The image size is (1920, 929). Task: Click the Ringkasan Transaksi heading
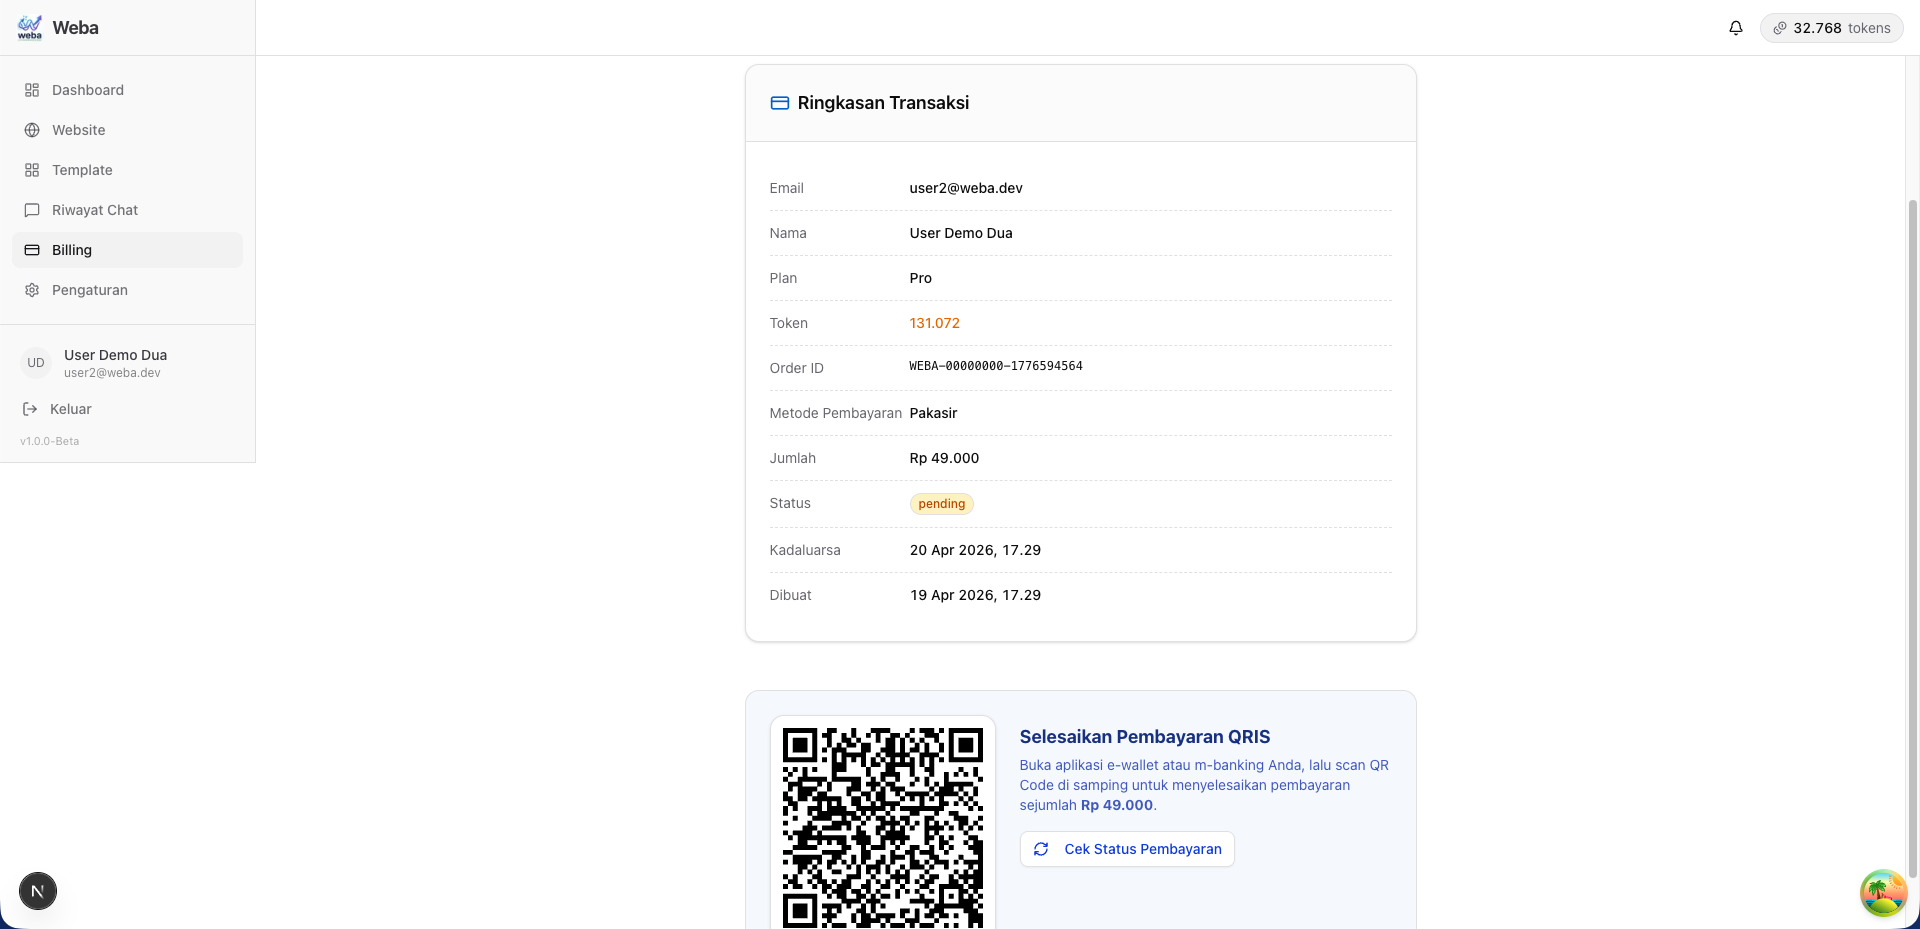(x=883, y=103)
